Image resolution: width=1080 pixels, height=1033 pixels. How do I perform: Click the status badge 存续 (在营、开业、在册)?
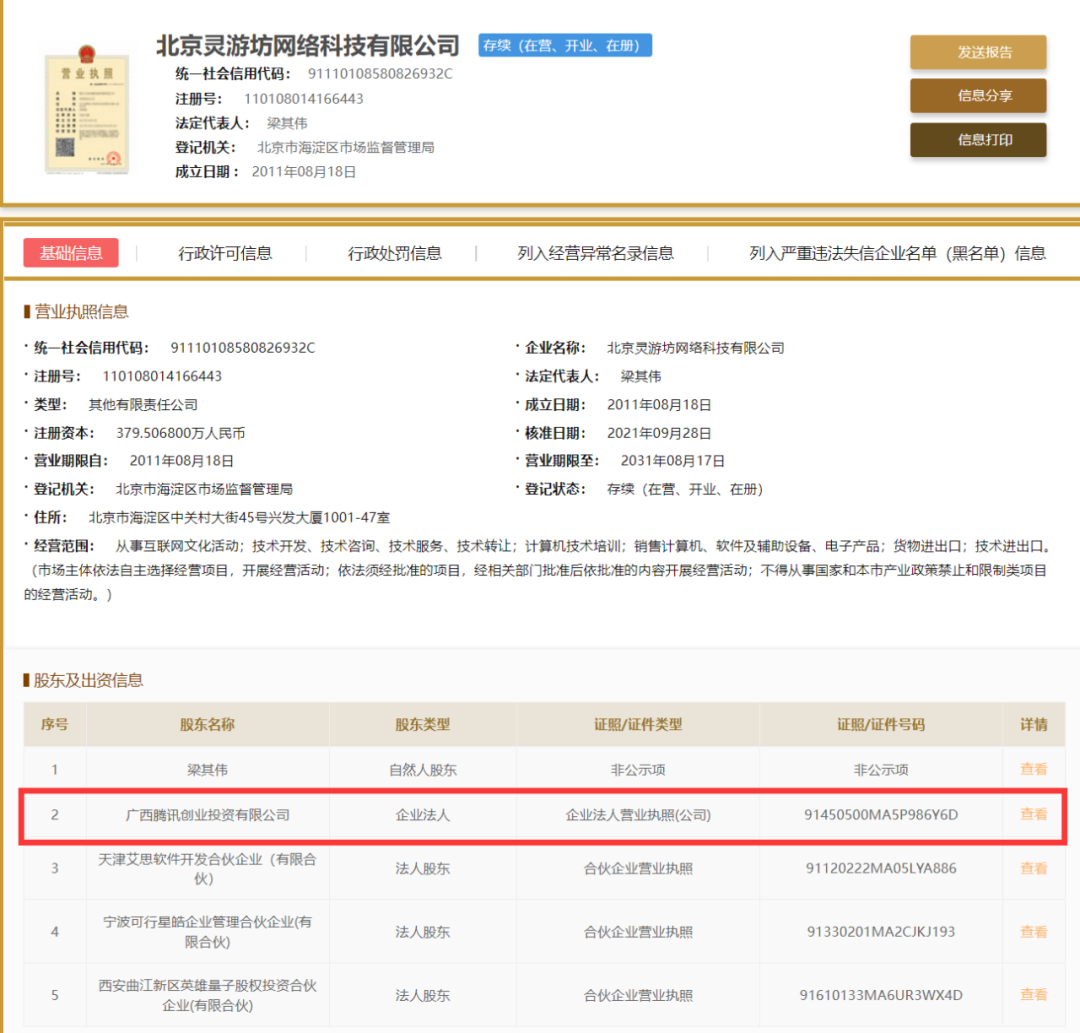tap(565, 45)
